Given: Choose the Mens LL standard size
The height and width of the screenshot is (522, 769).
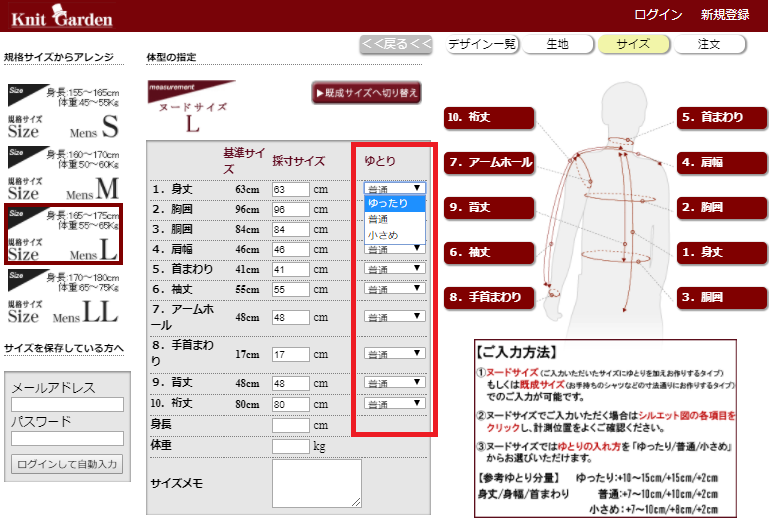Looking at the screenshot, I should pyautogui.click(x=63, y=296).
